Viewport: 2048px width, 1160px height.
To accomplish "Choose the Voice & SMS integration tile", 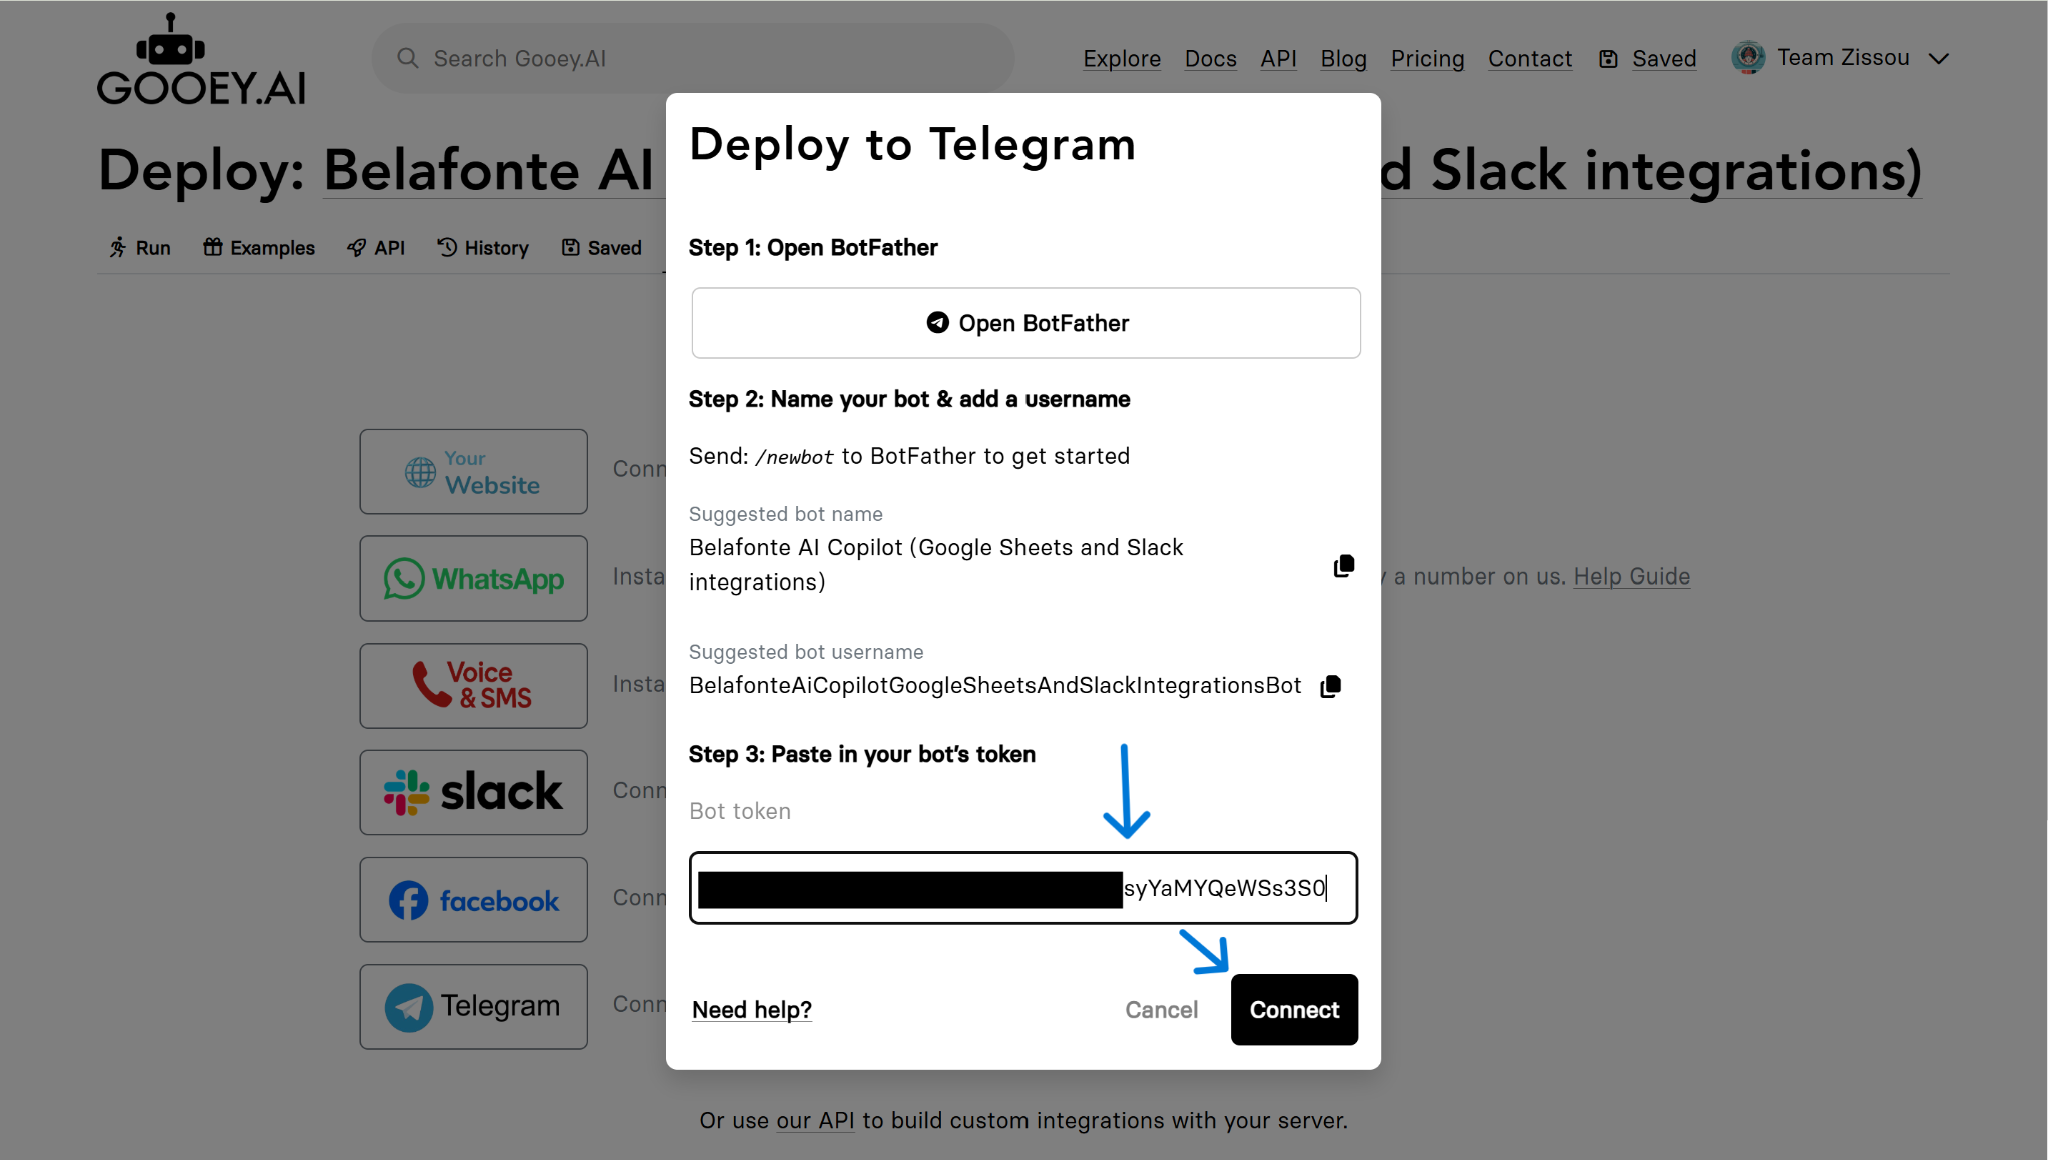I will 473,685.
